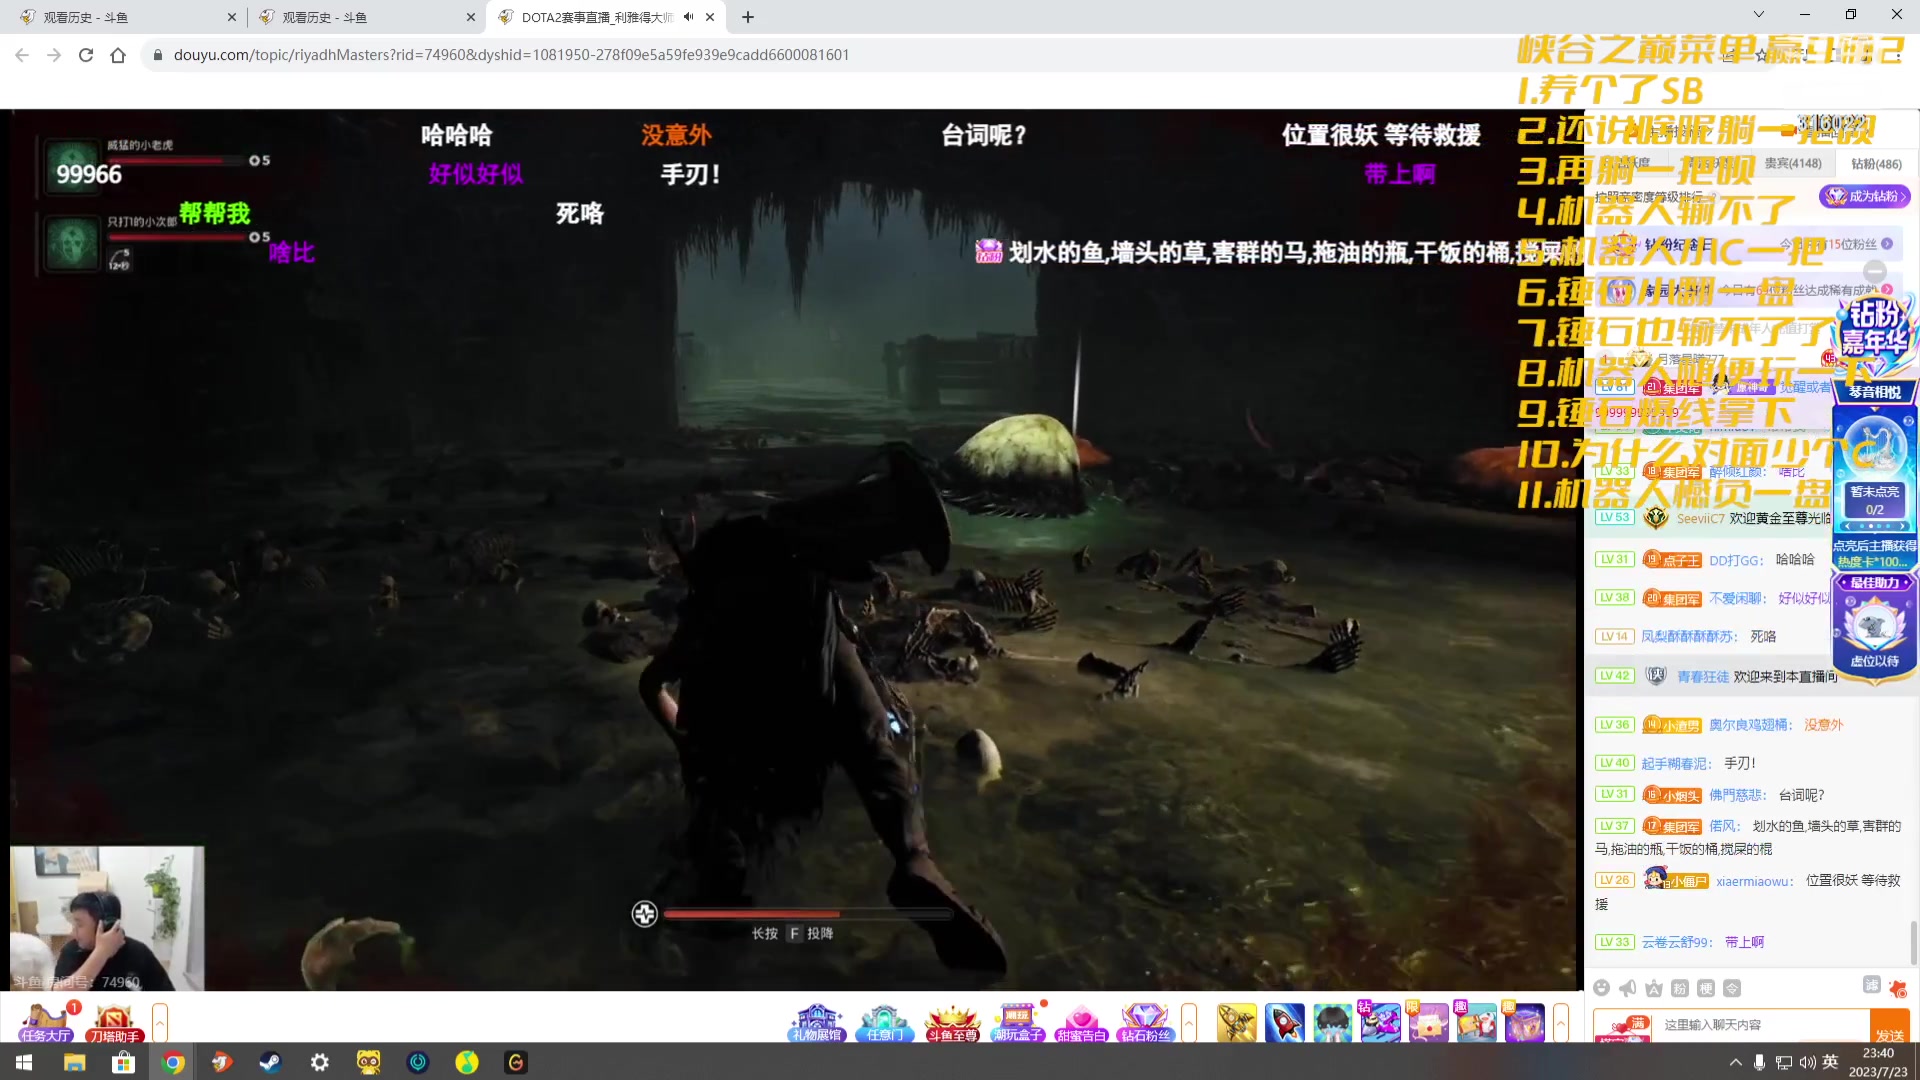
Task: Open Windows Settings from the taskbar
Action: (319, 1062)
